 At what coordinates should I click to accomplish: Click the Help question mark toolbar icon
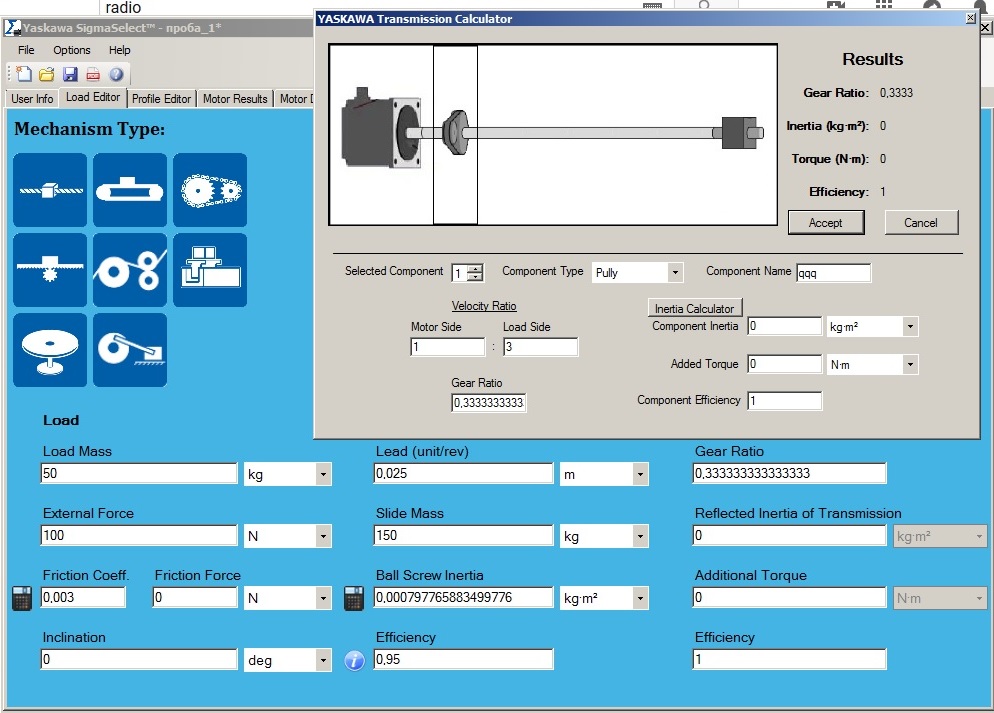pos(116,74)
